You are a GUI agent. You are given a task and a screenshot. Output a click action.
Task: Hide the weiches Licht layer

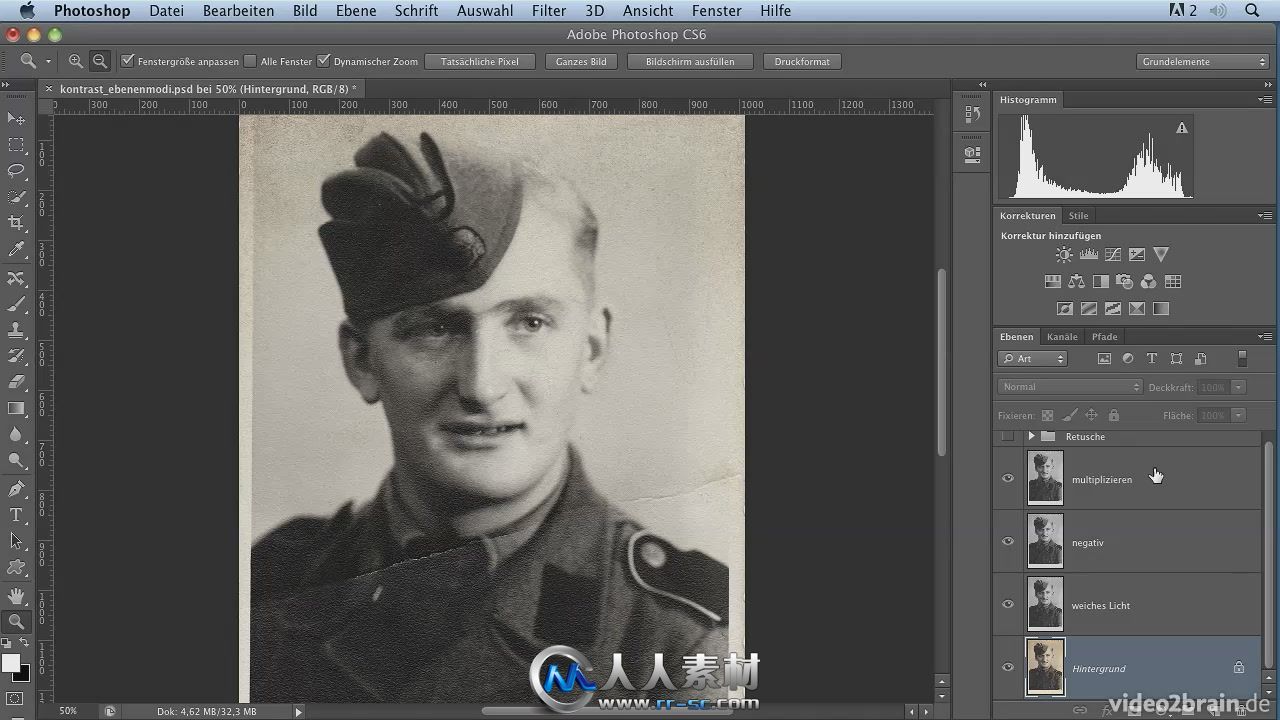pos(1008,604)
